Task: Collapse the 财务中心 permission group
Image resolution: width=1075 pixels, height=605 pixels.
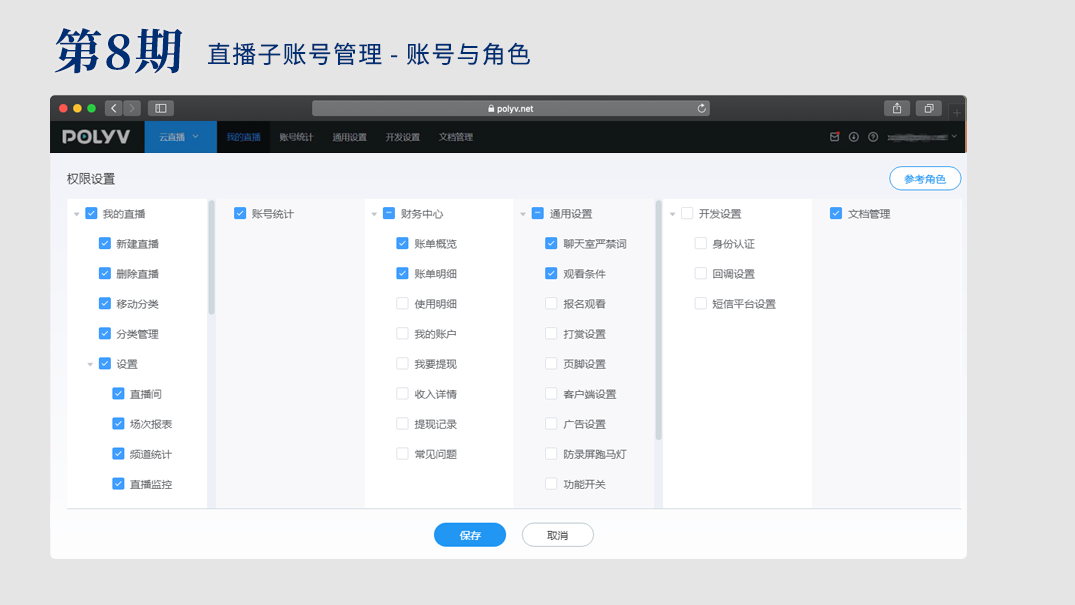Action: (375, 214)
